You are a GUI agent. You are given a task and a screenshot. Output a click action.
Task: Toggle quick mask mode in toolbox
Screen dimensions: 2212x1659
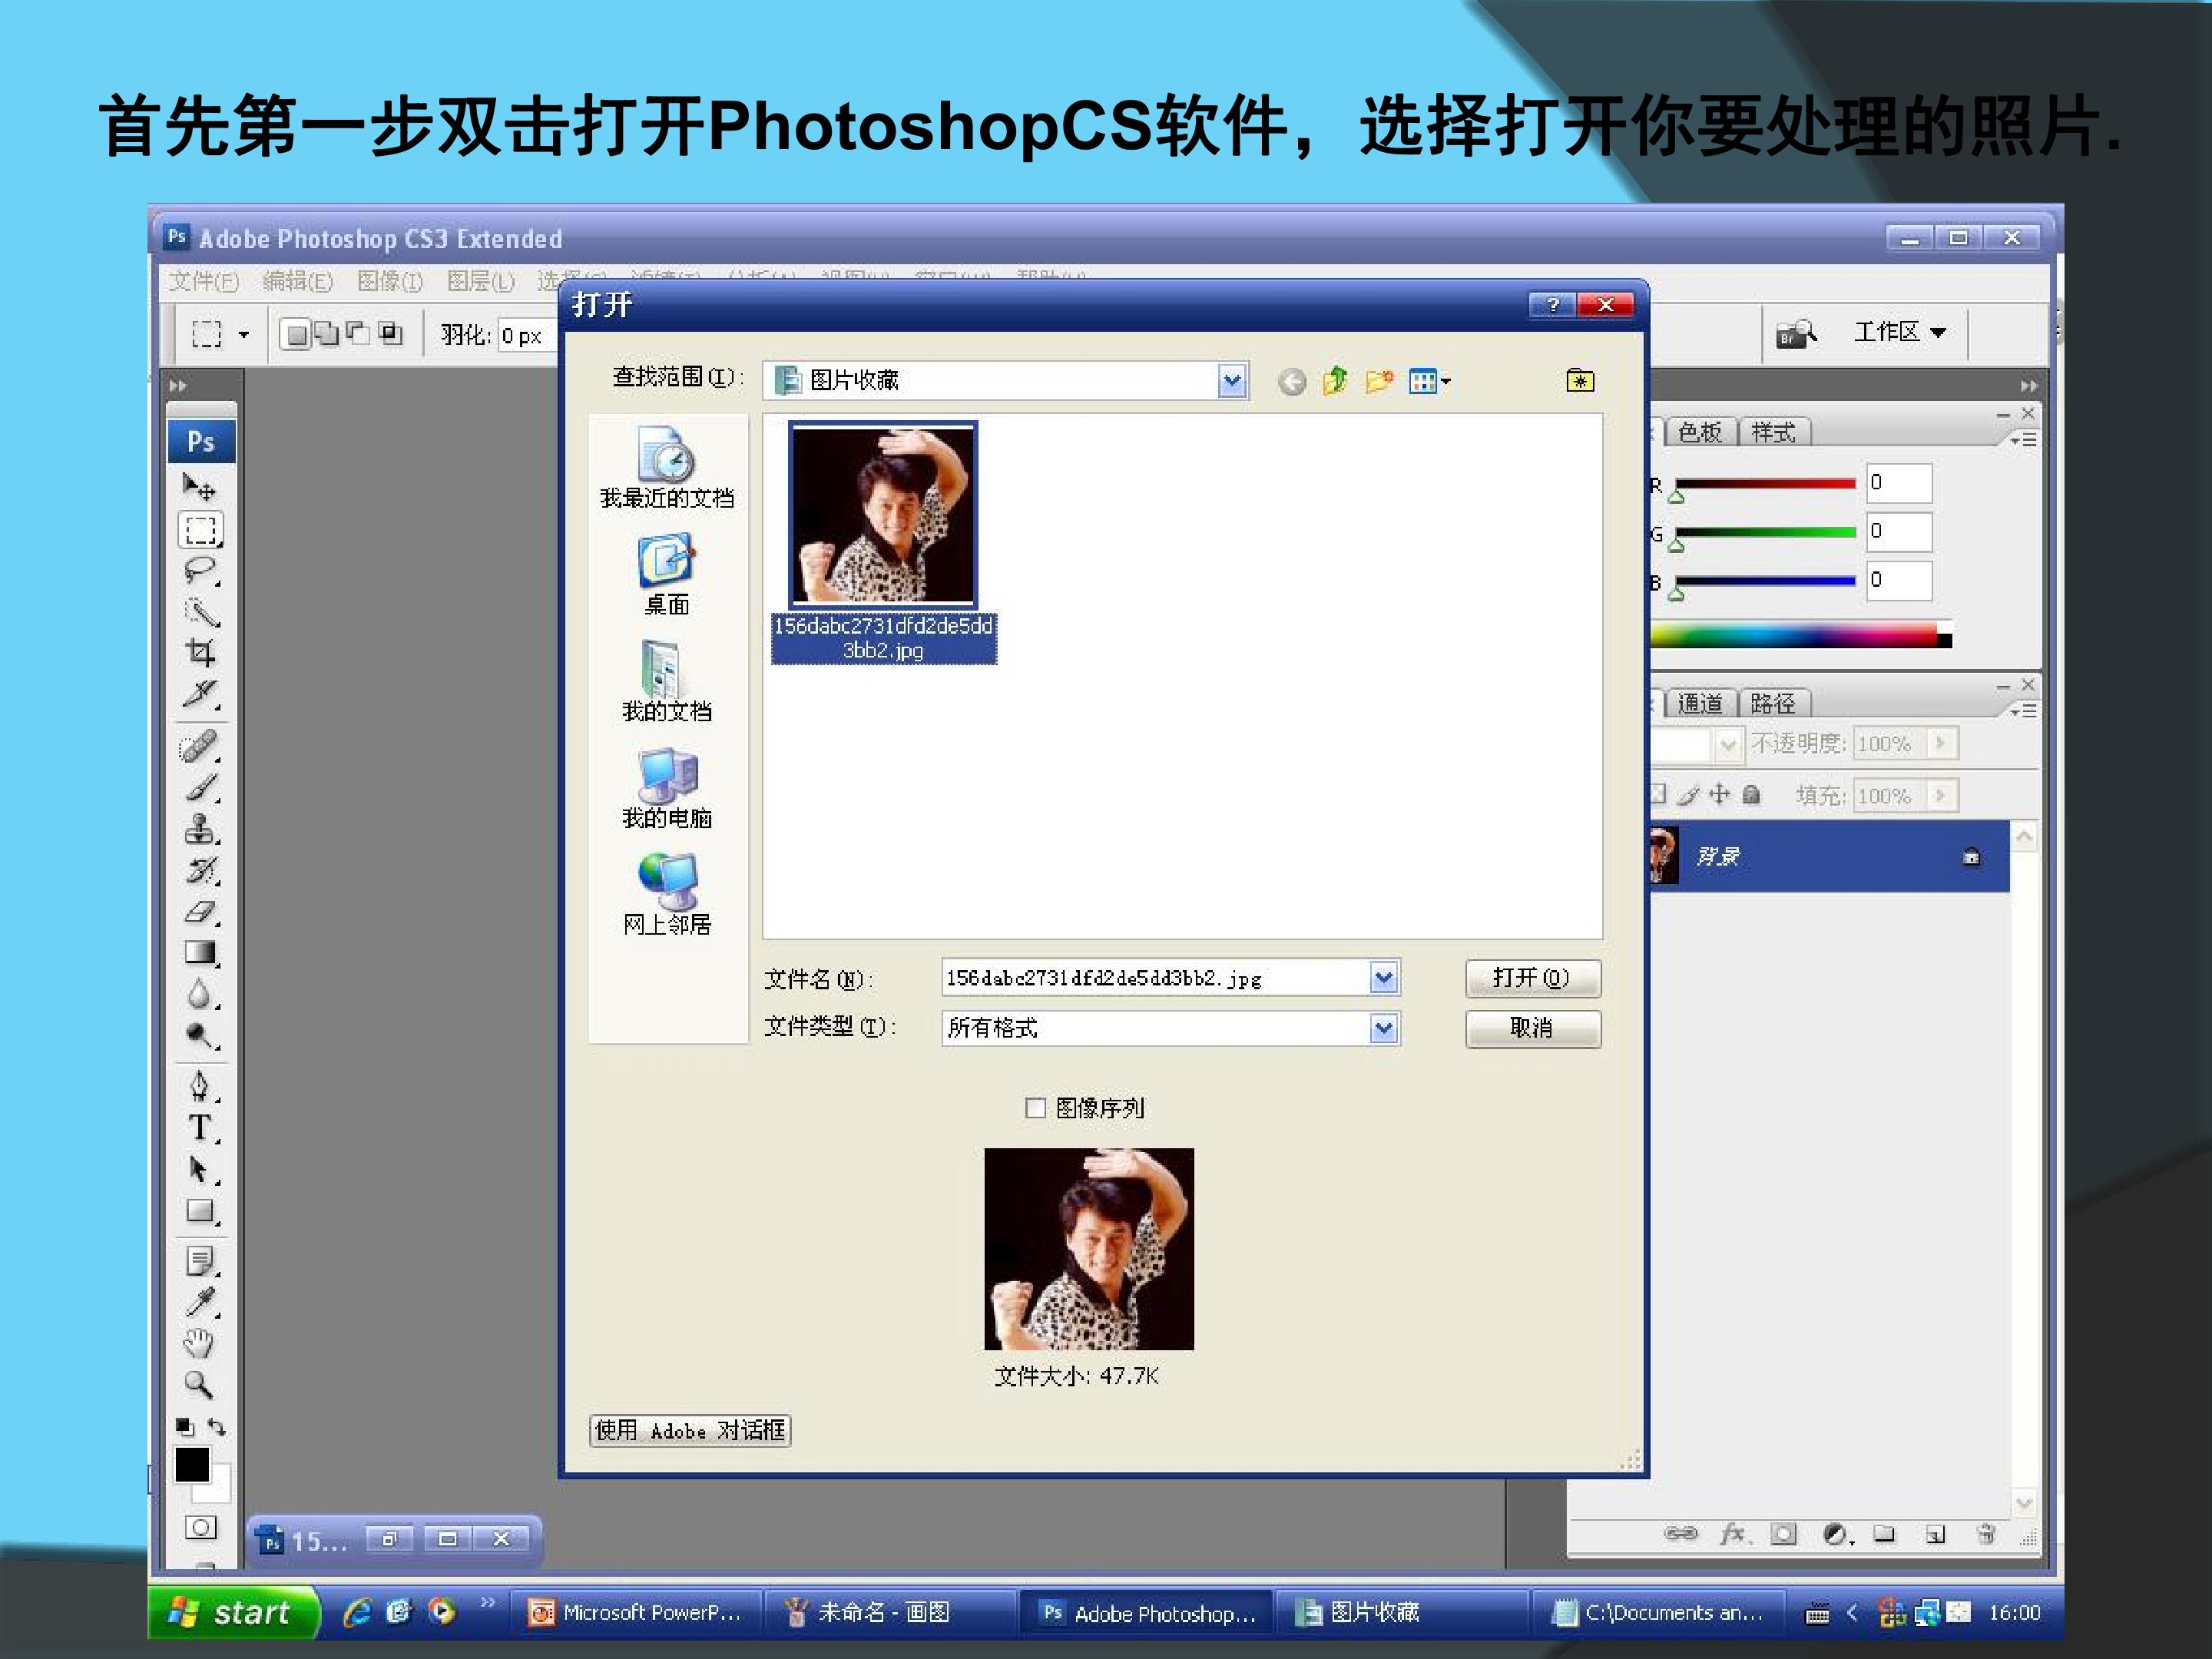point(200,1528)
